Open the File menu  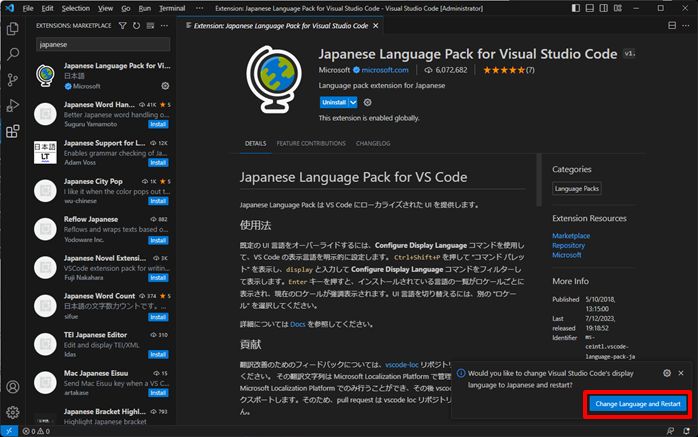pos(28,8)
